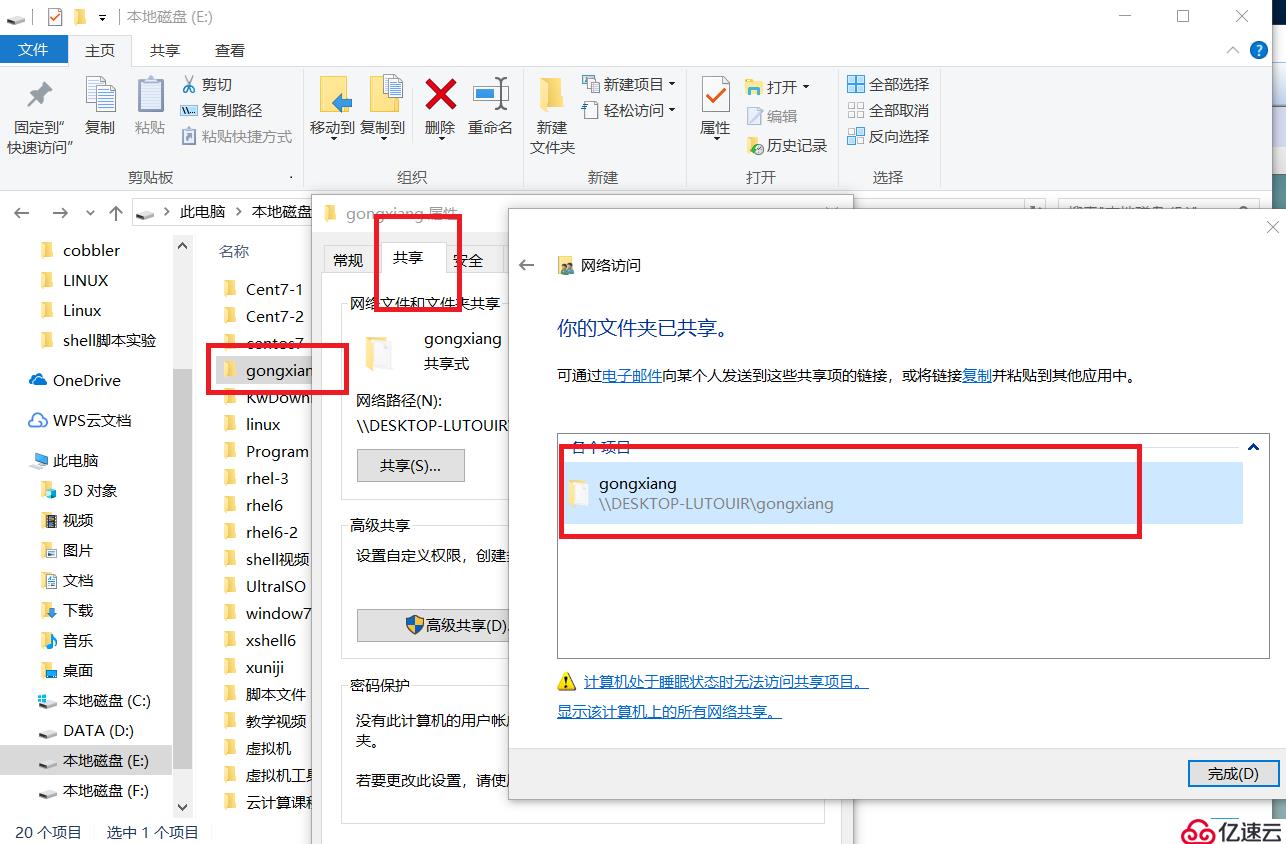Viewport: 1286px width, 844px height.
Task: Choose Paste shortcut command
Action: pos(236,137)
